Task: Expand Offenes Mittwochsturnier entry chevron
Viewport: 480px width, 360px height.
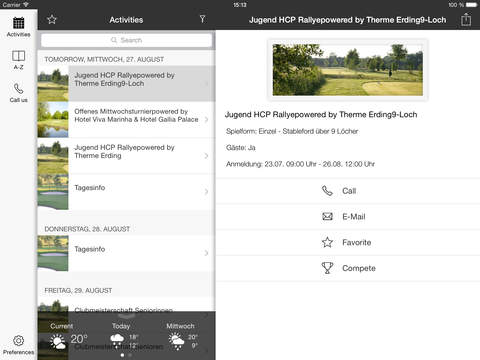Action: click(206, 119)
